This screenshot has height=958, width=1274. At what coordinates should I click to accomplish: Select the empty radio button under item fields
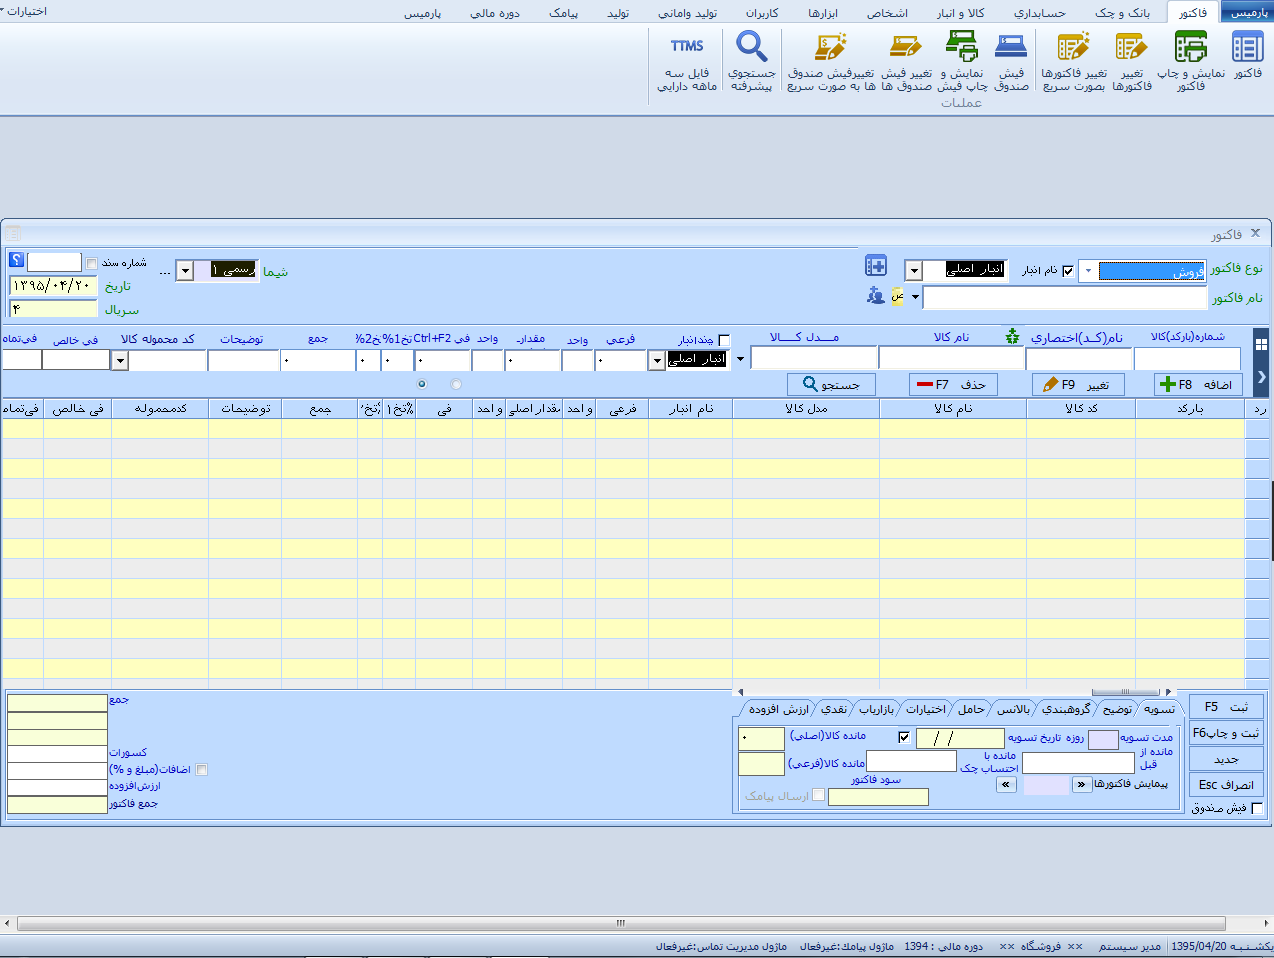coord(457,384)
